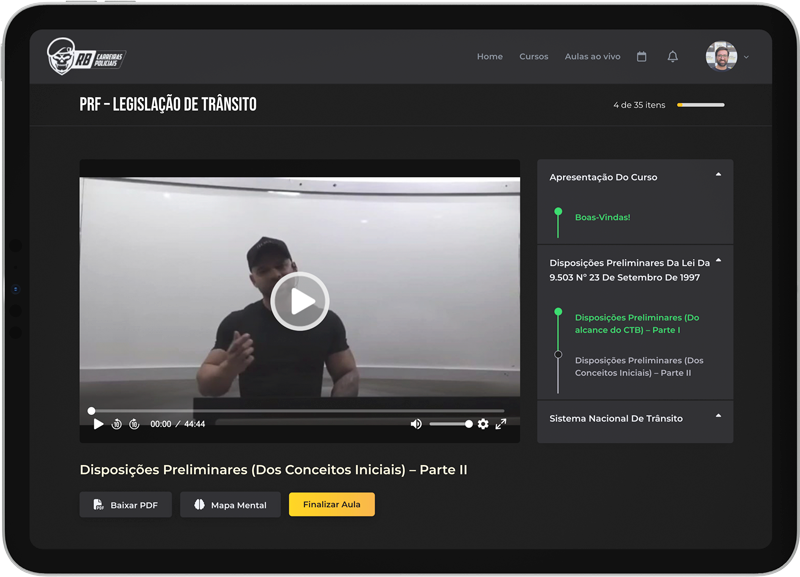Open video settings gear

[483, 424]
